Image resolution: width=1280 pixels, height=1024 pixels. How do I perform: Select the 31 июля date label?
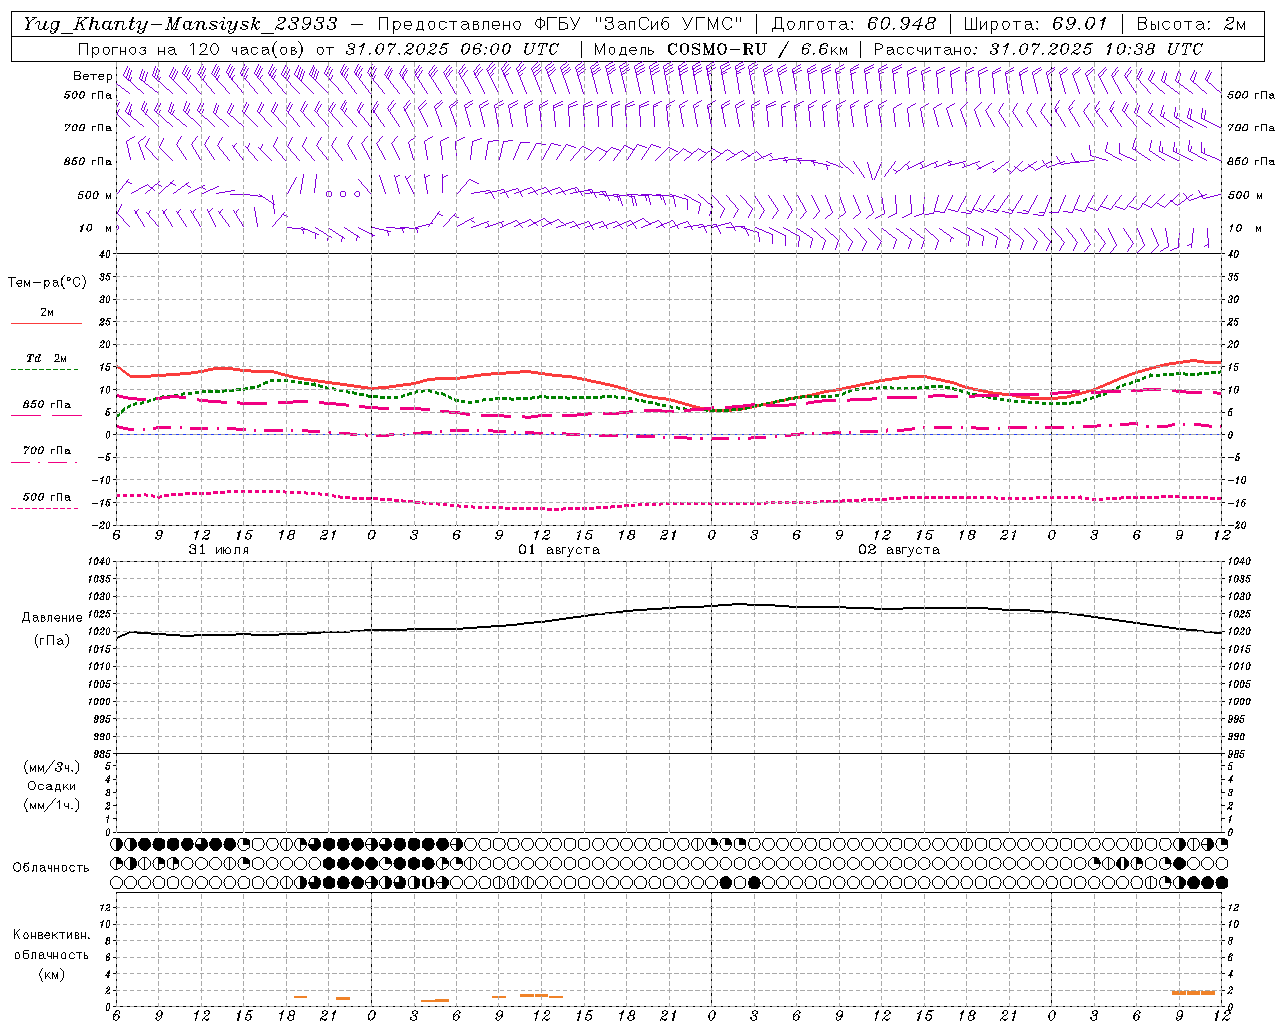tap(219, 550)
